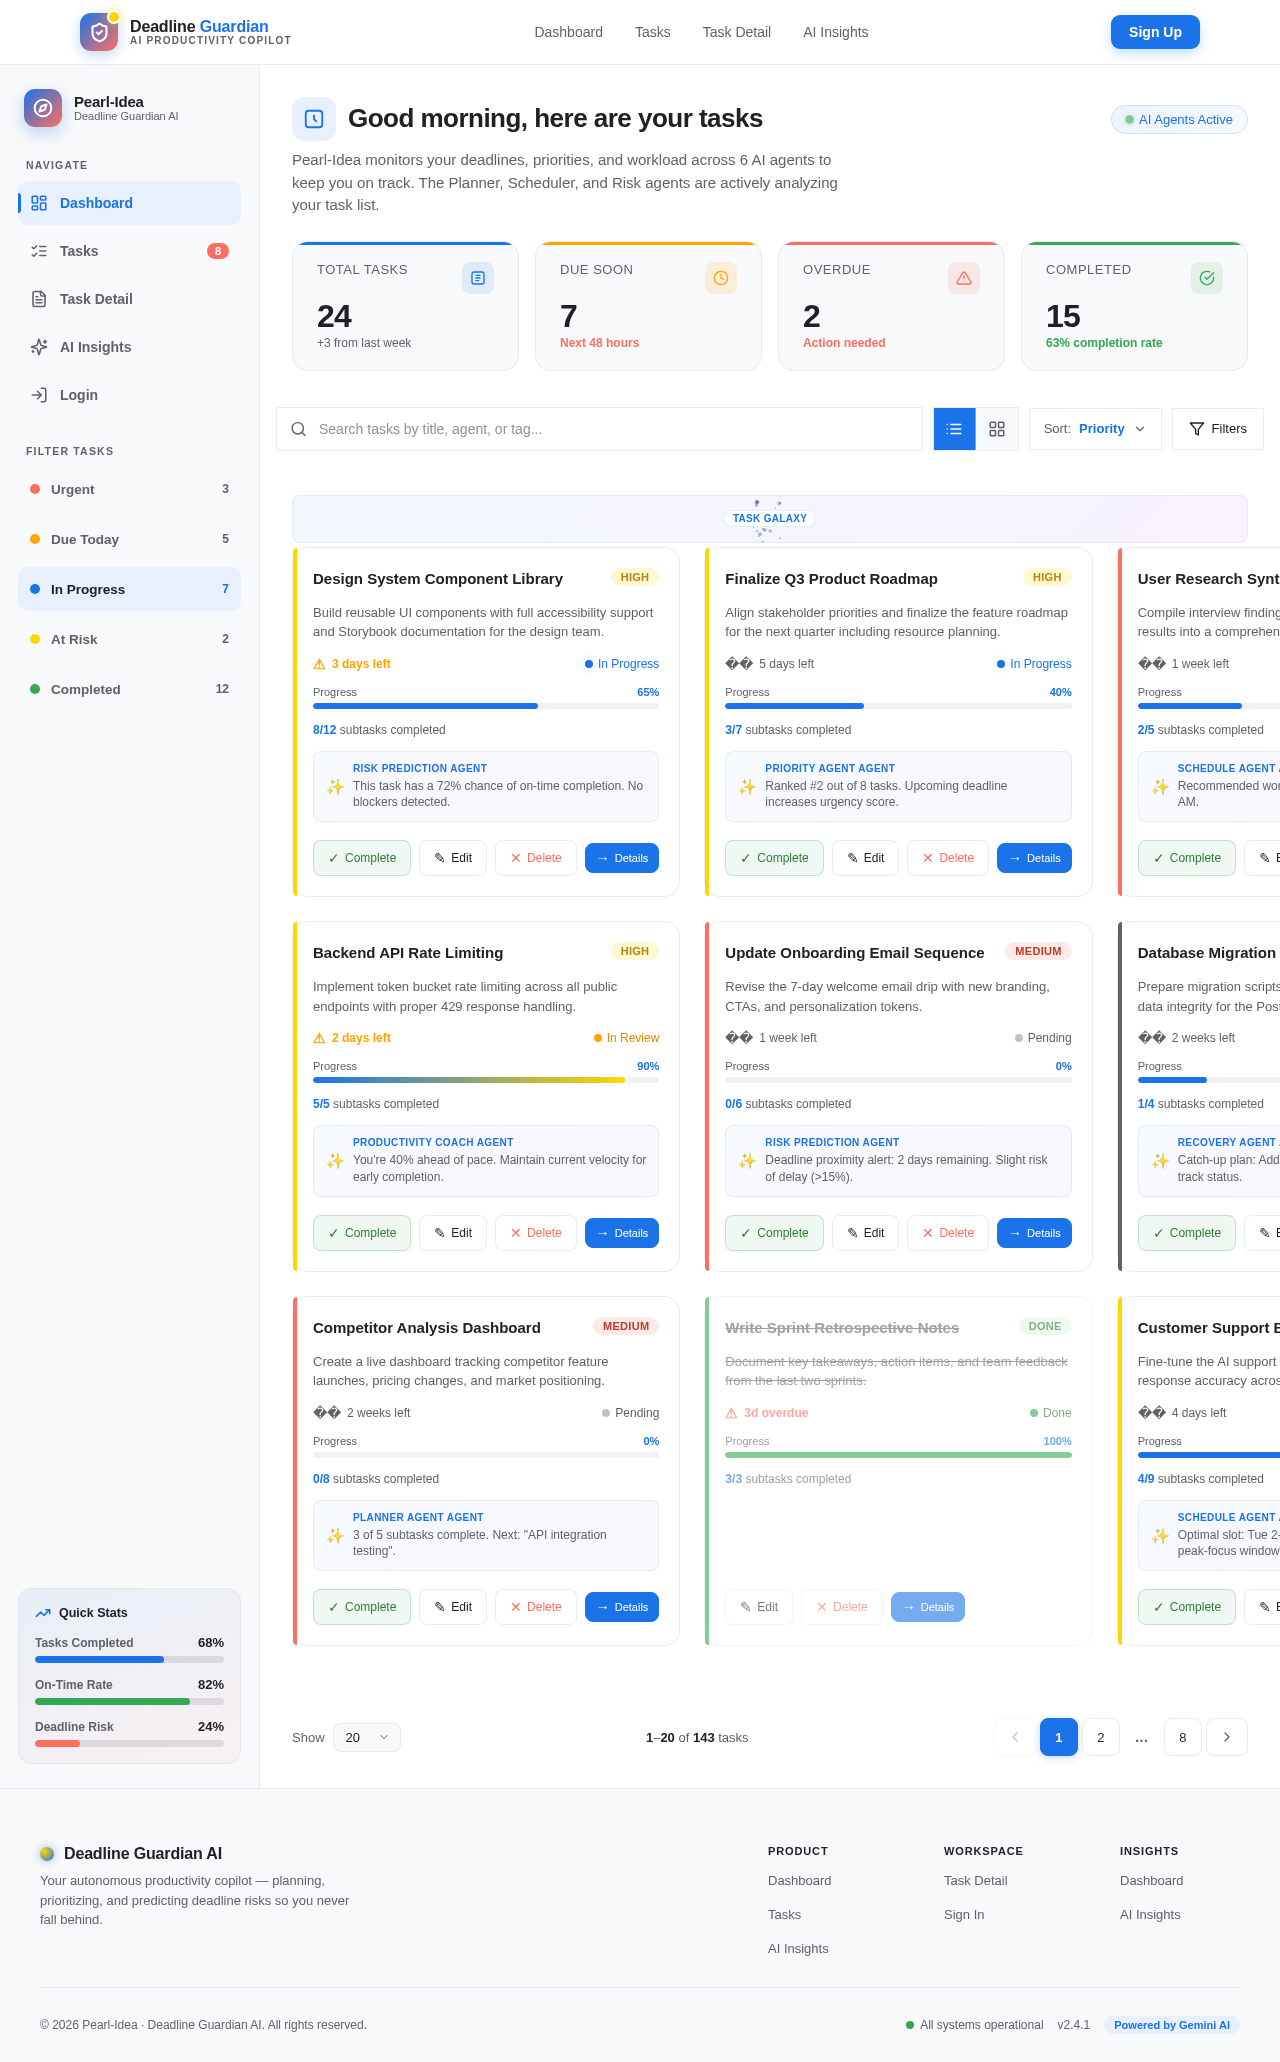
Task: Click the warning icon beside '3 days left'
Action: (x=320, y=664)
